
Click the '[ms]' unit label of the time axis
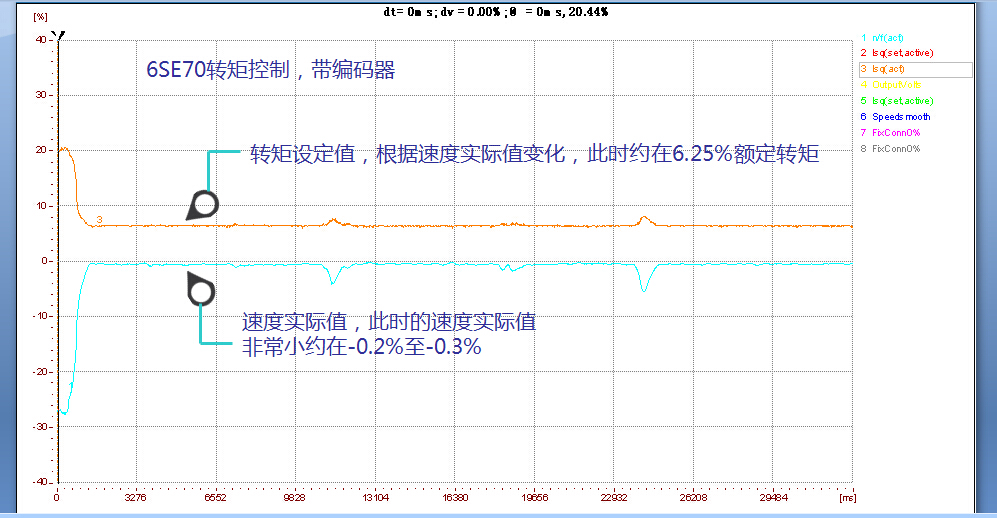pos(848,498)
